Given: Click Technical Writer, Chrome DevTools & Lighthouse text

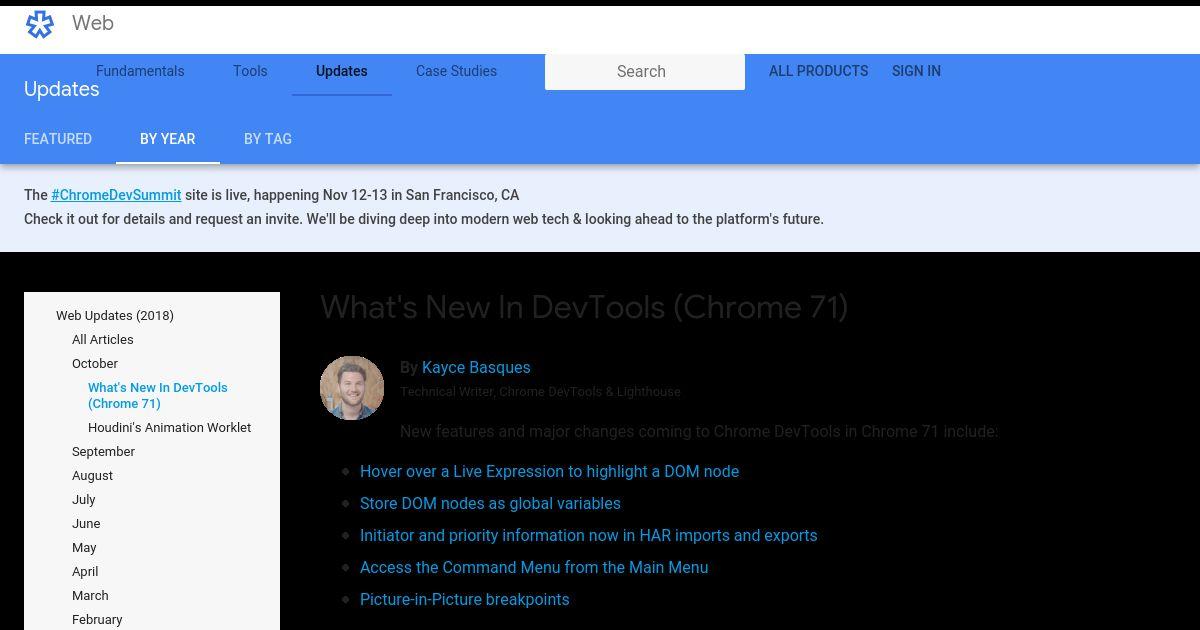Looking at the screenshot, I should pos(540,391).
